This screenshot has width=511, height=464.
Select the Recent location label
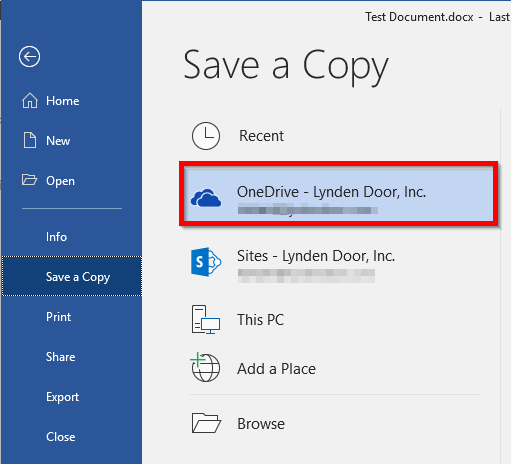pos(261,136)
